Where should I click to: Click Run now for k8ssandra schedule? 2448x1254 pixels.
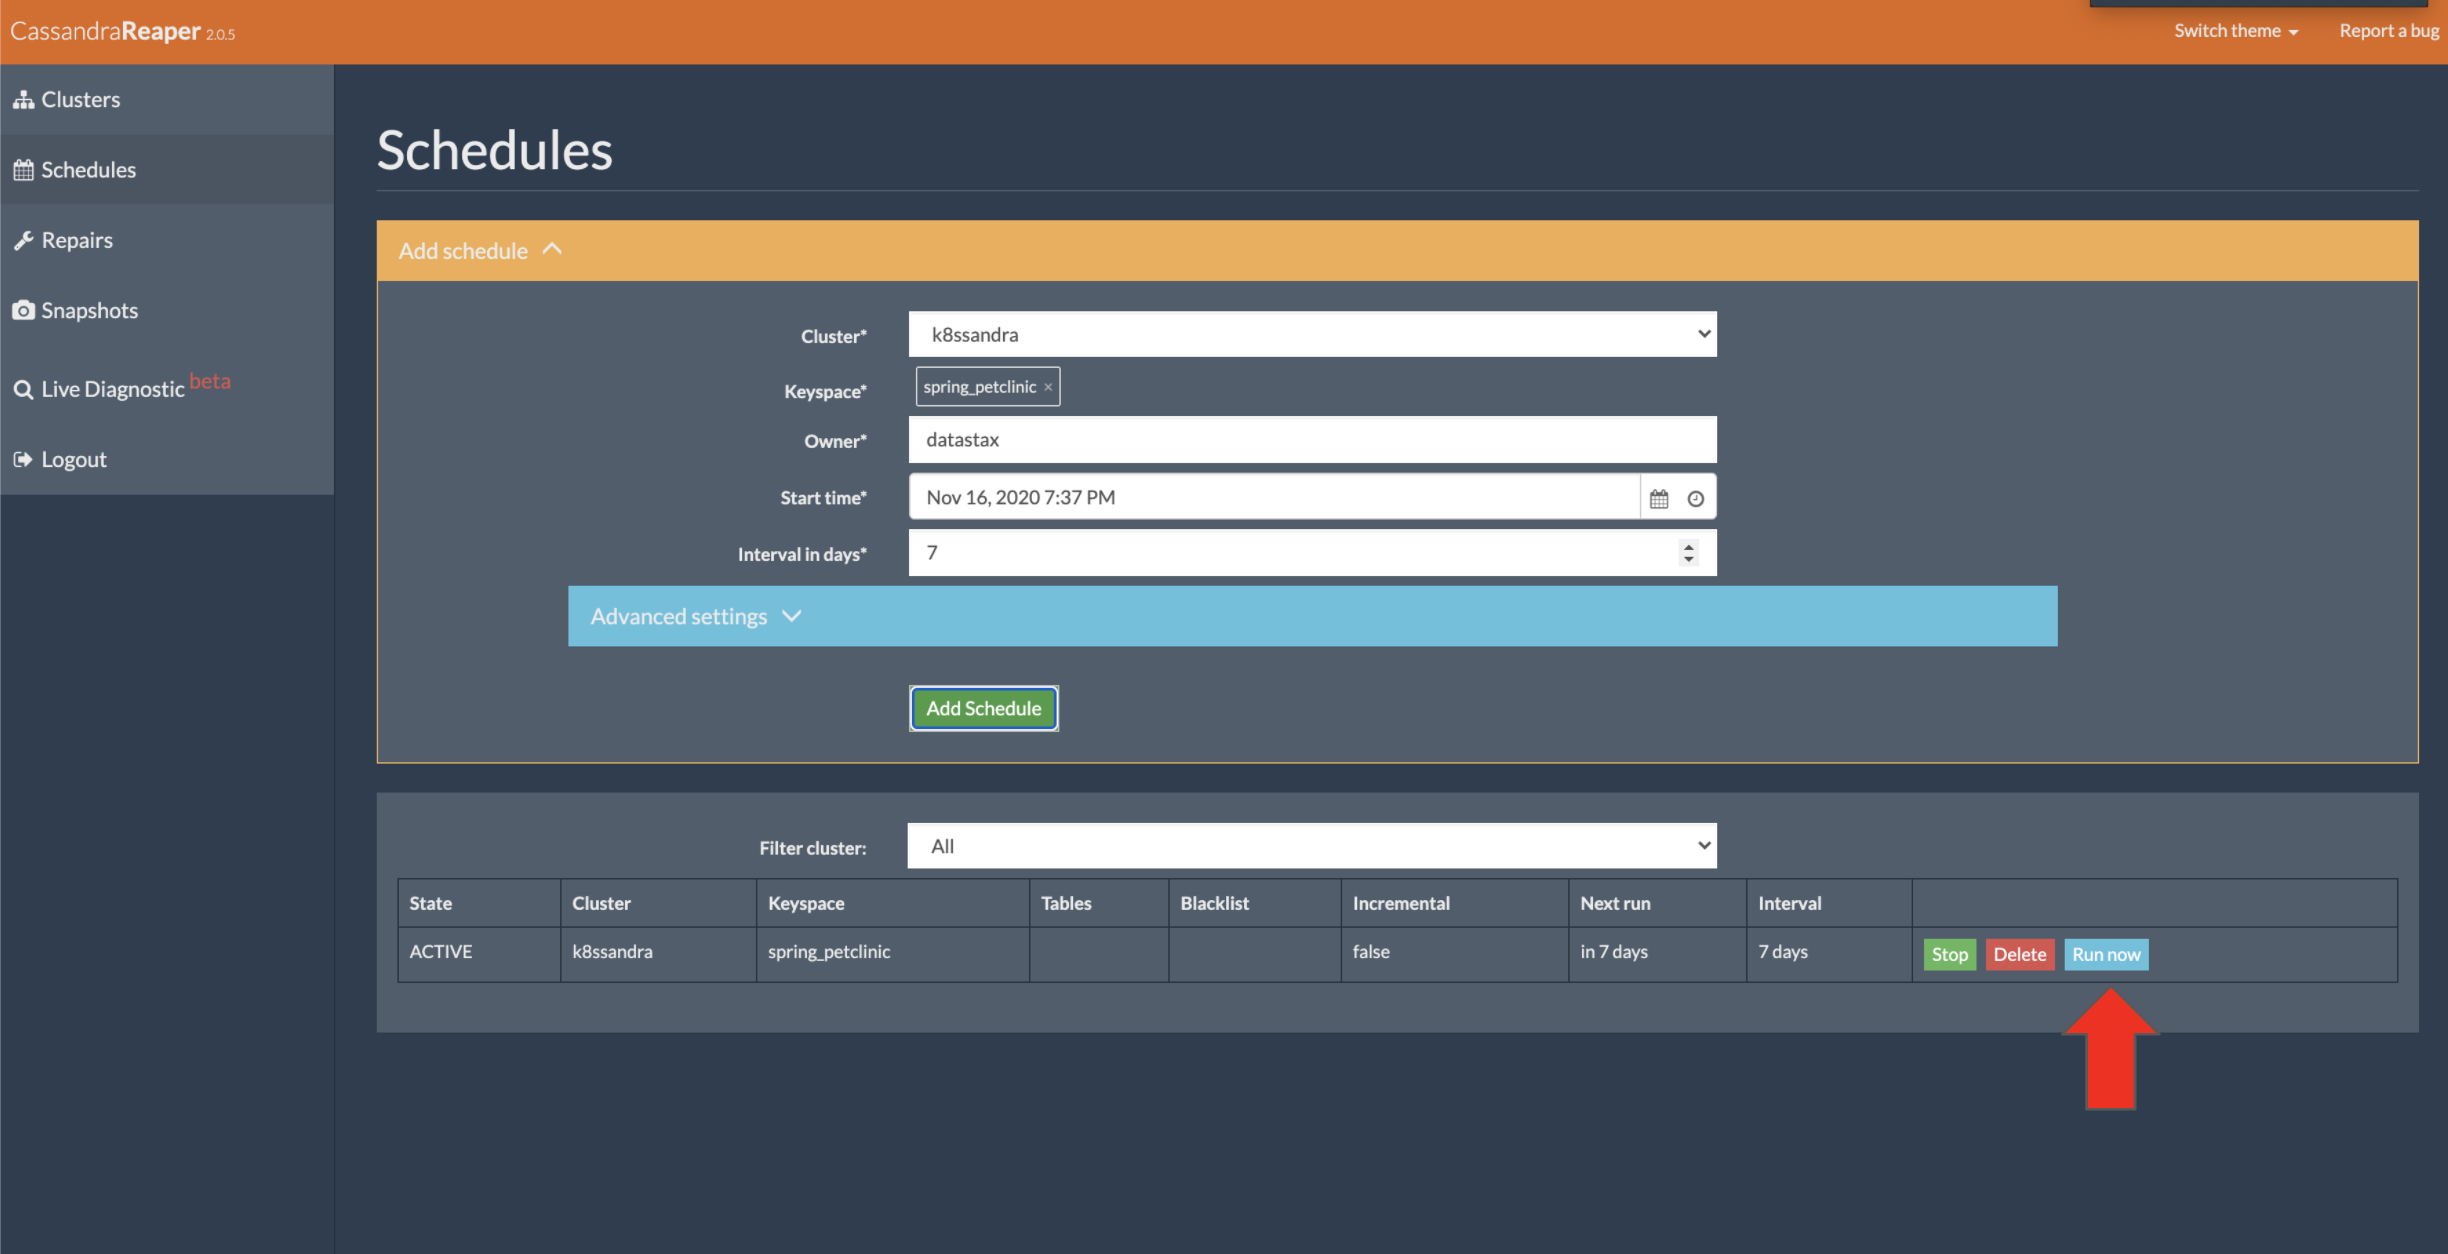2106,954
